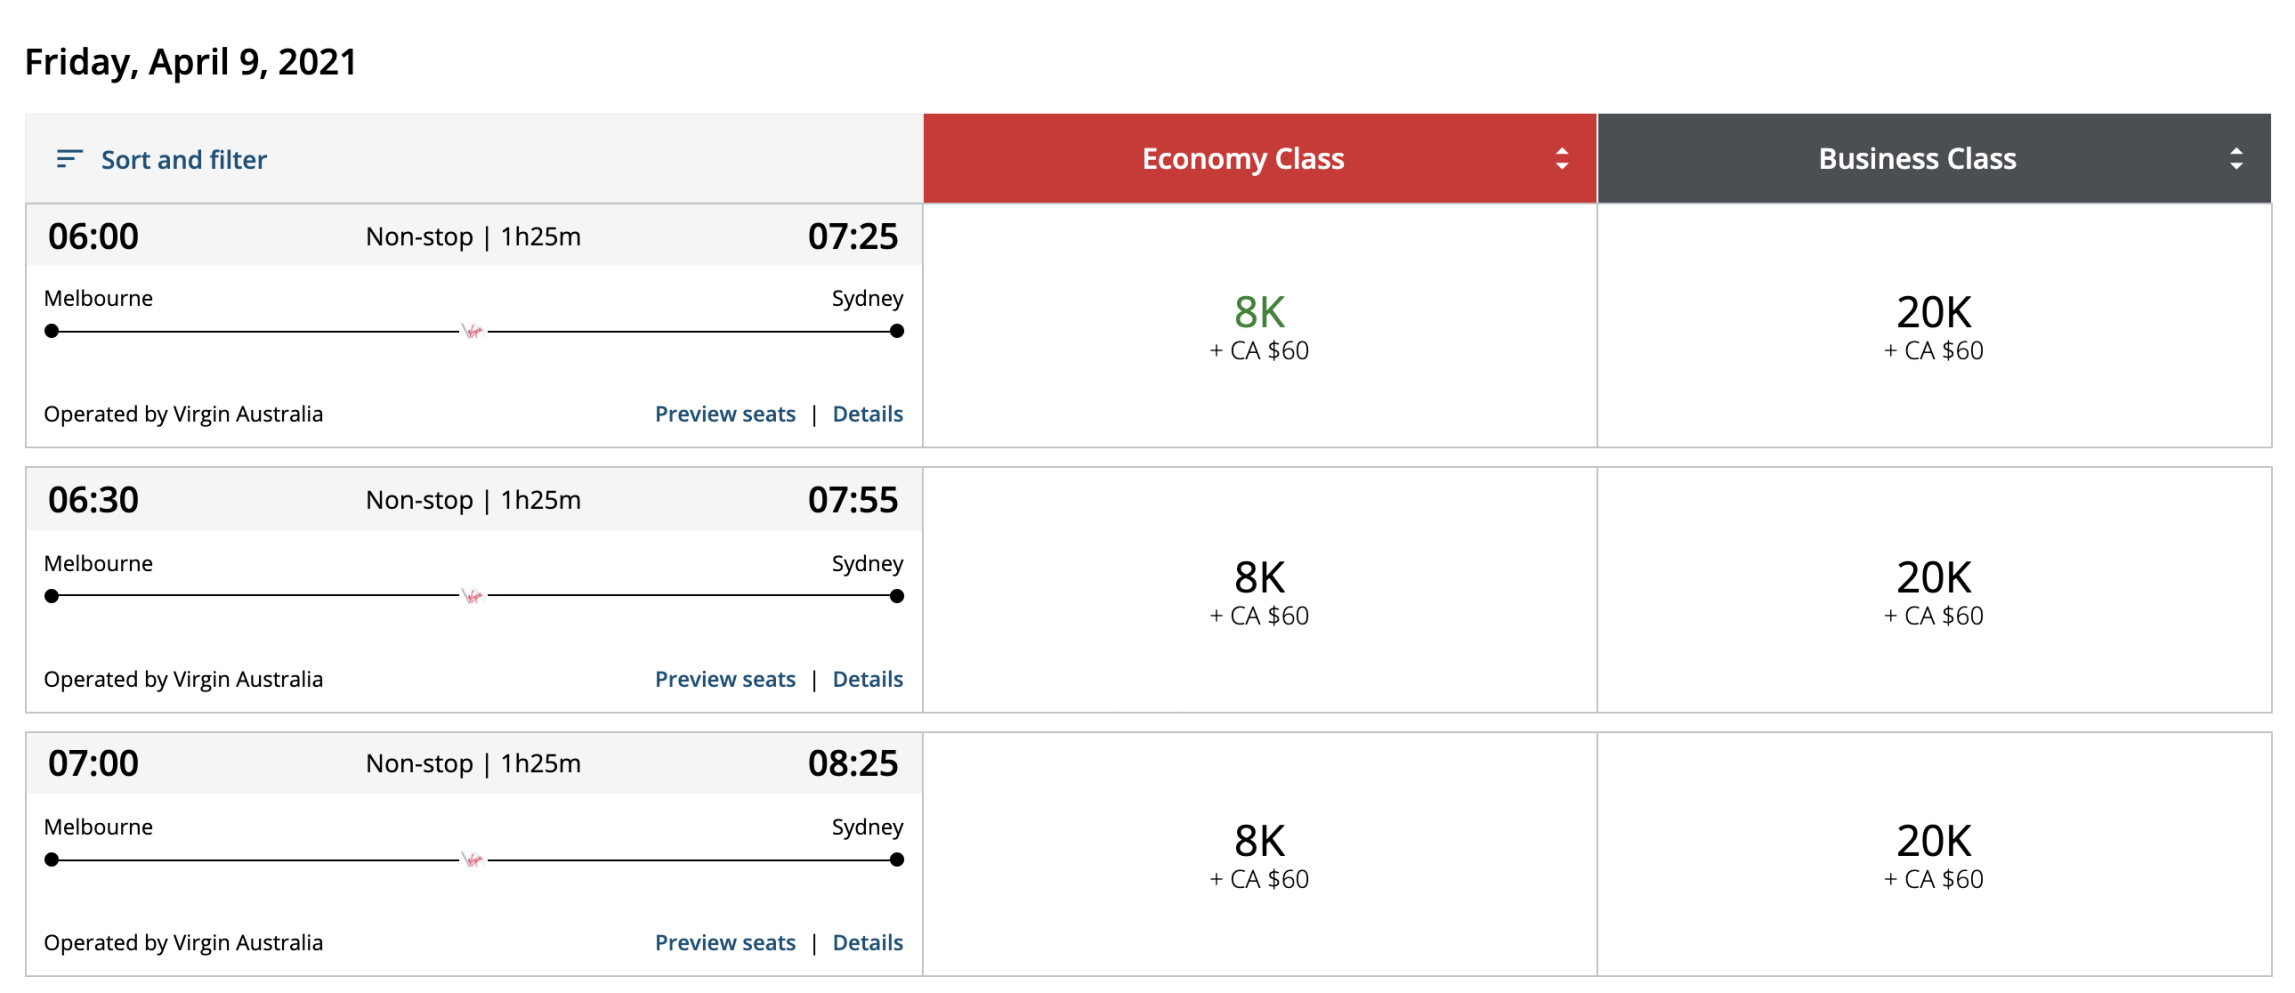Preview seats for the 06:30 flight
Image resolution: width=2295 pixels, height=993 pixels.
coord(725,679)
